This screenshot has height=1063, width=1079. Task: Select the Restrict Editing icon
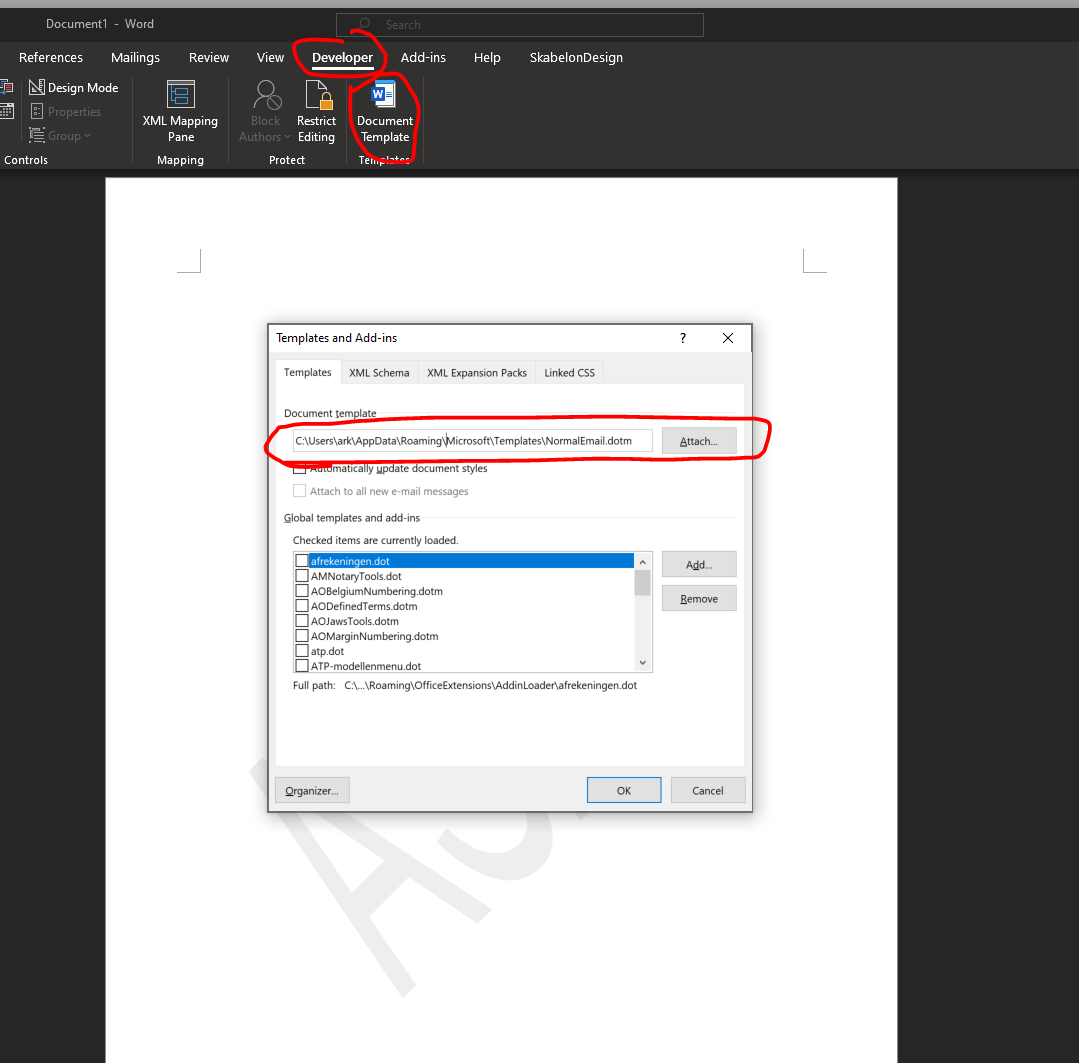(317, 95)
